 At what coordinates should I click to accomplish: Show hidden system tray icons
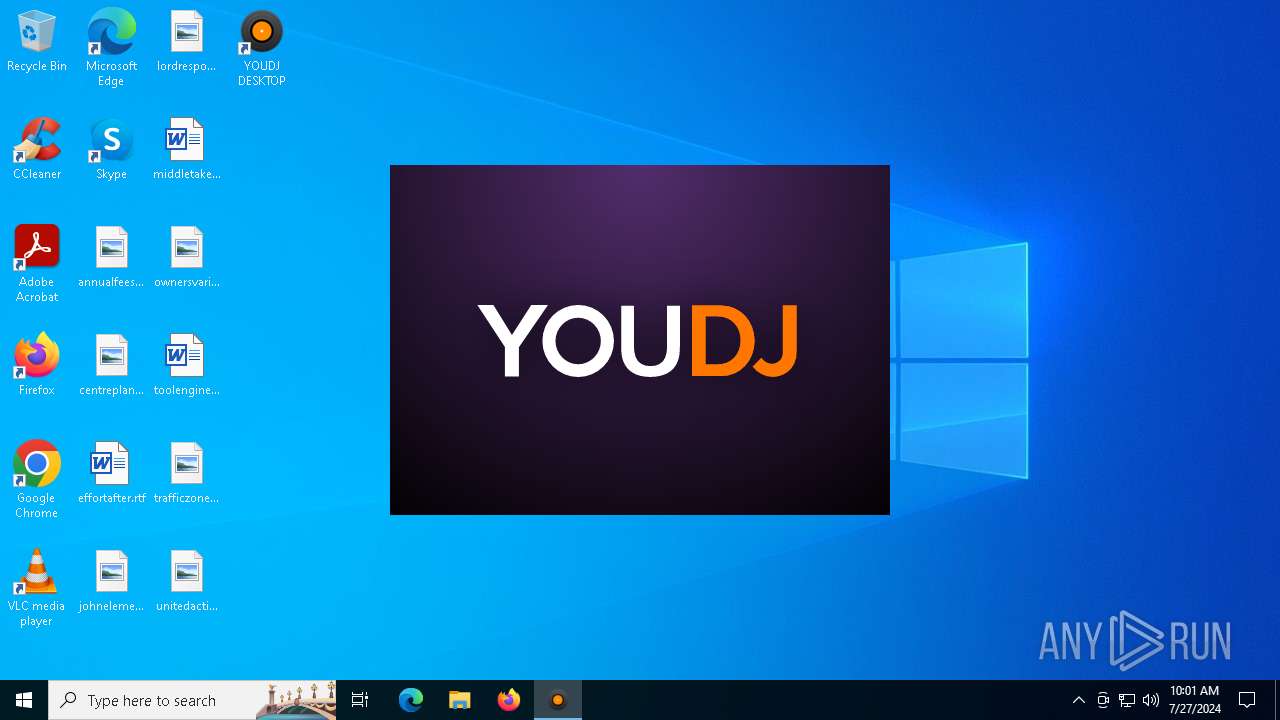(1079, 700)
